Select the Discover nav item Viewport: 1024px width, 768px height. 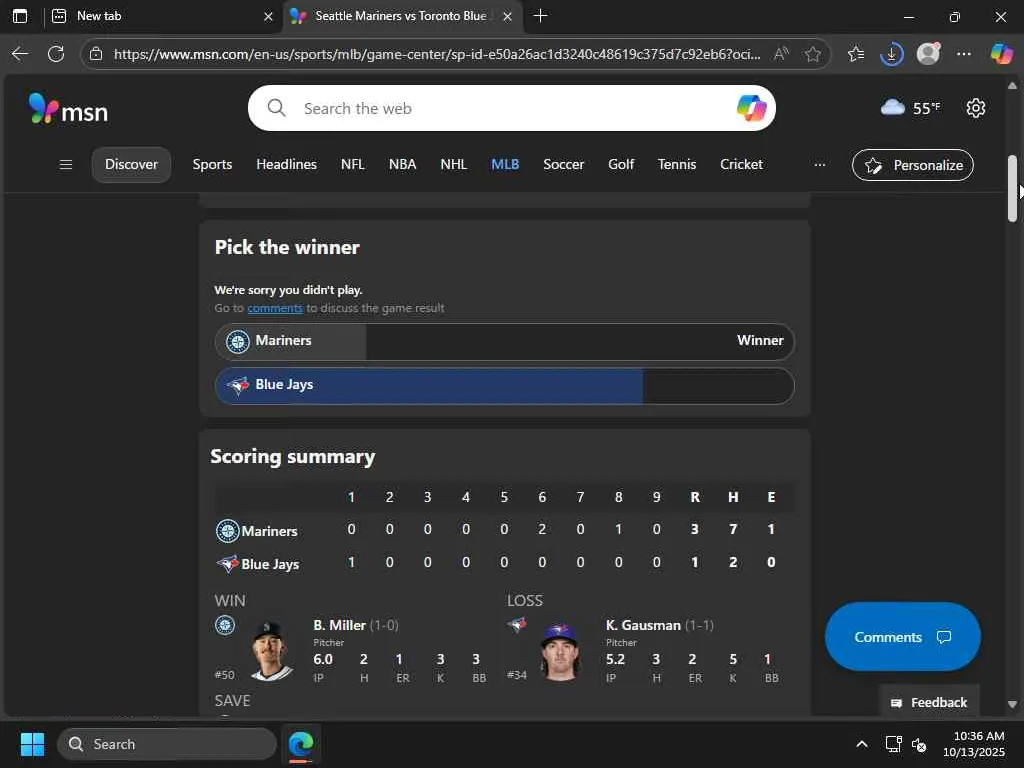(131, 165)
